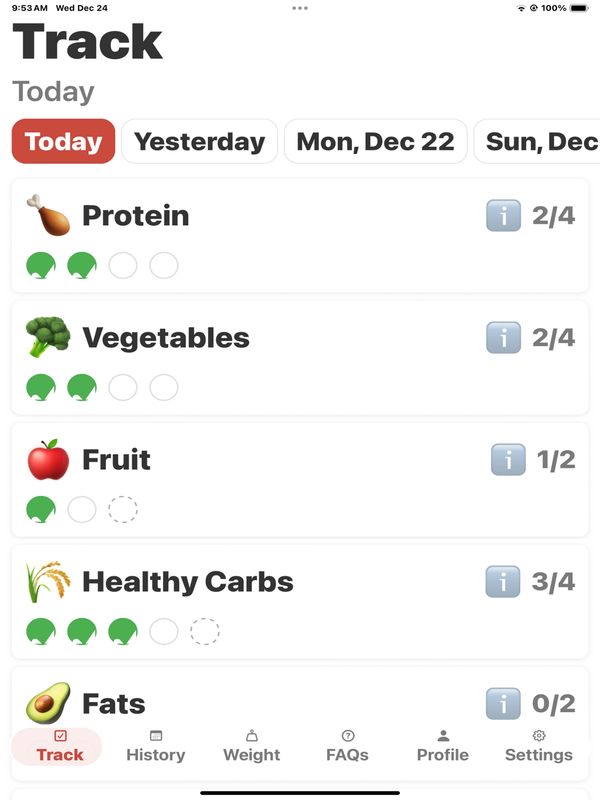
Task: Mark the second Fruit serving
Action: click(x=82, y=510)
